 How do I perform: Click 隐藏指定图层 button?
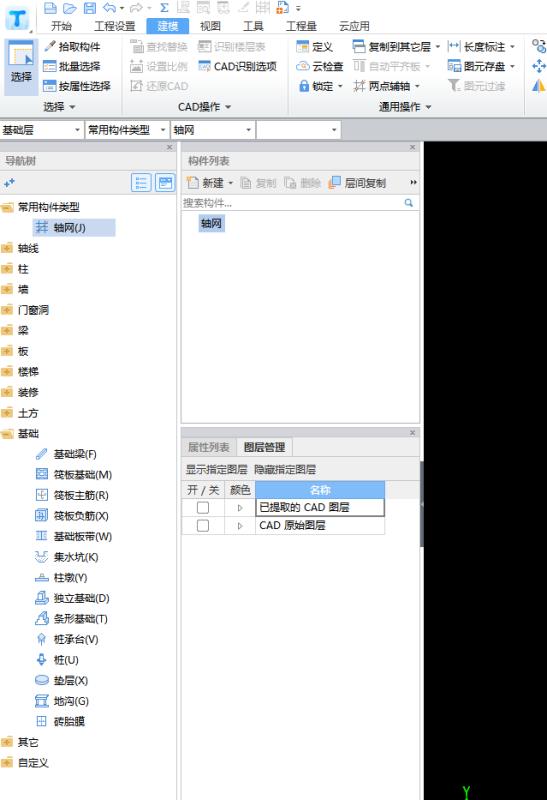click(285, 470)
